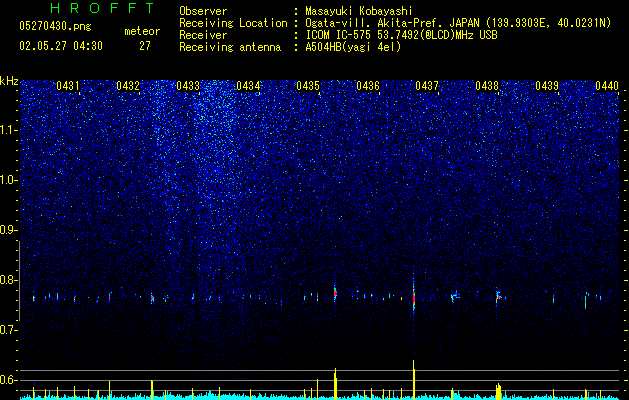
Task: Click the HROFFT title text
Action: pyautogui.click(x=102, y=8)
